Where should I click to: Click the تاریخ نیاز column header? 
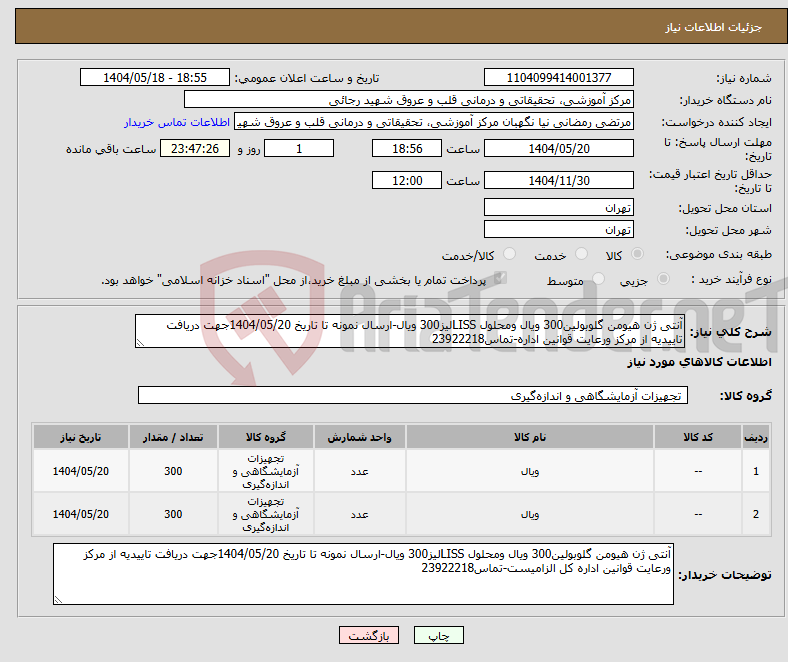coord(81,437)
